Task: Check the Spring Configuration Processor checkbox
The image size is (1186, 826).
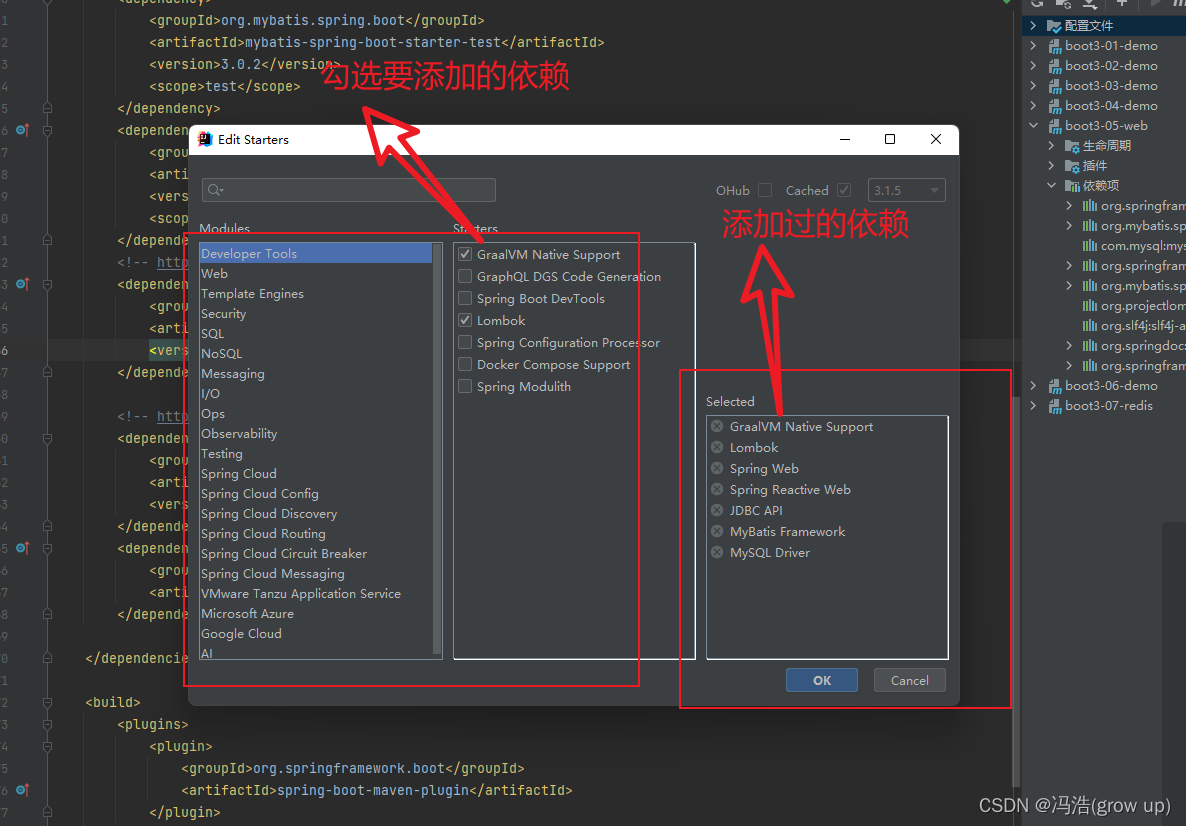Action: coord(465,343)
